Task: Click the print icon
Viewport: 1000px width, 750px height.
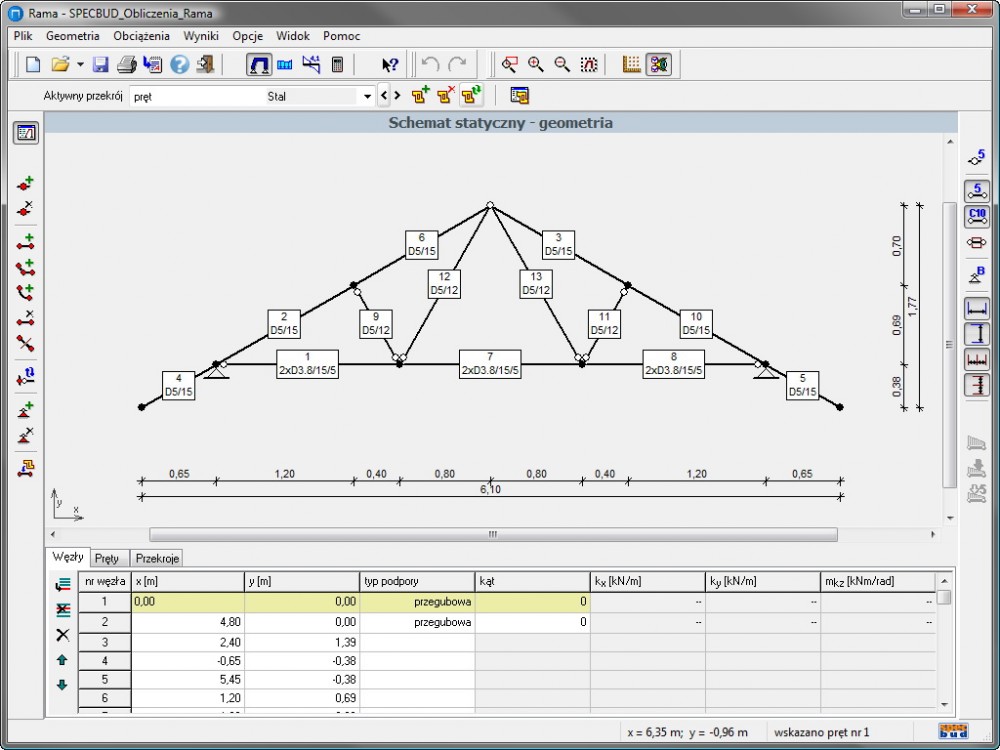Action: [126, 65]
